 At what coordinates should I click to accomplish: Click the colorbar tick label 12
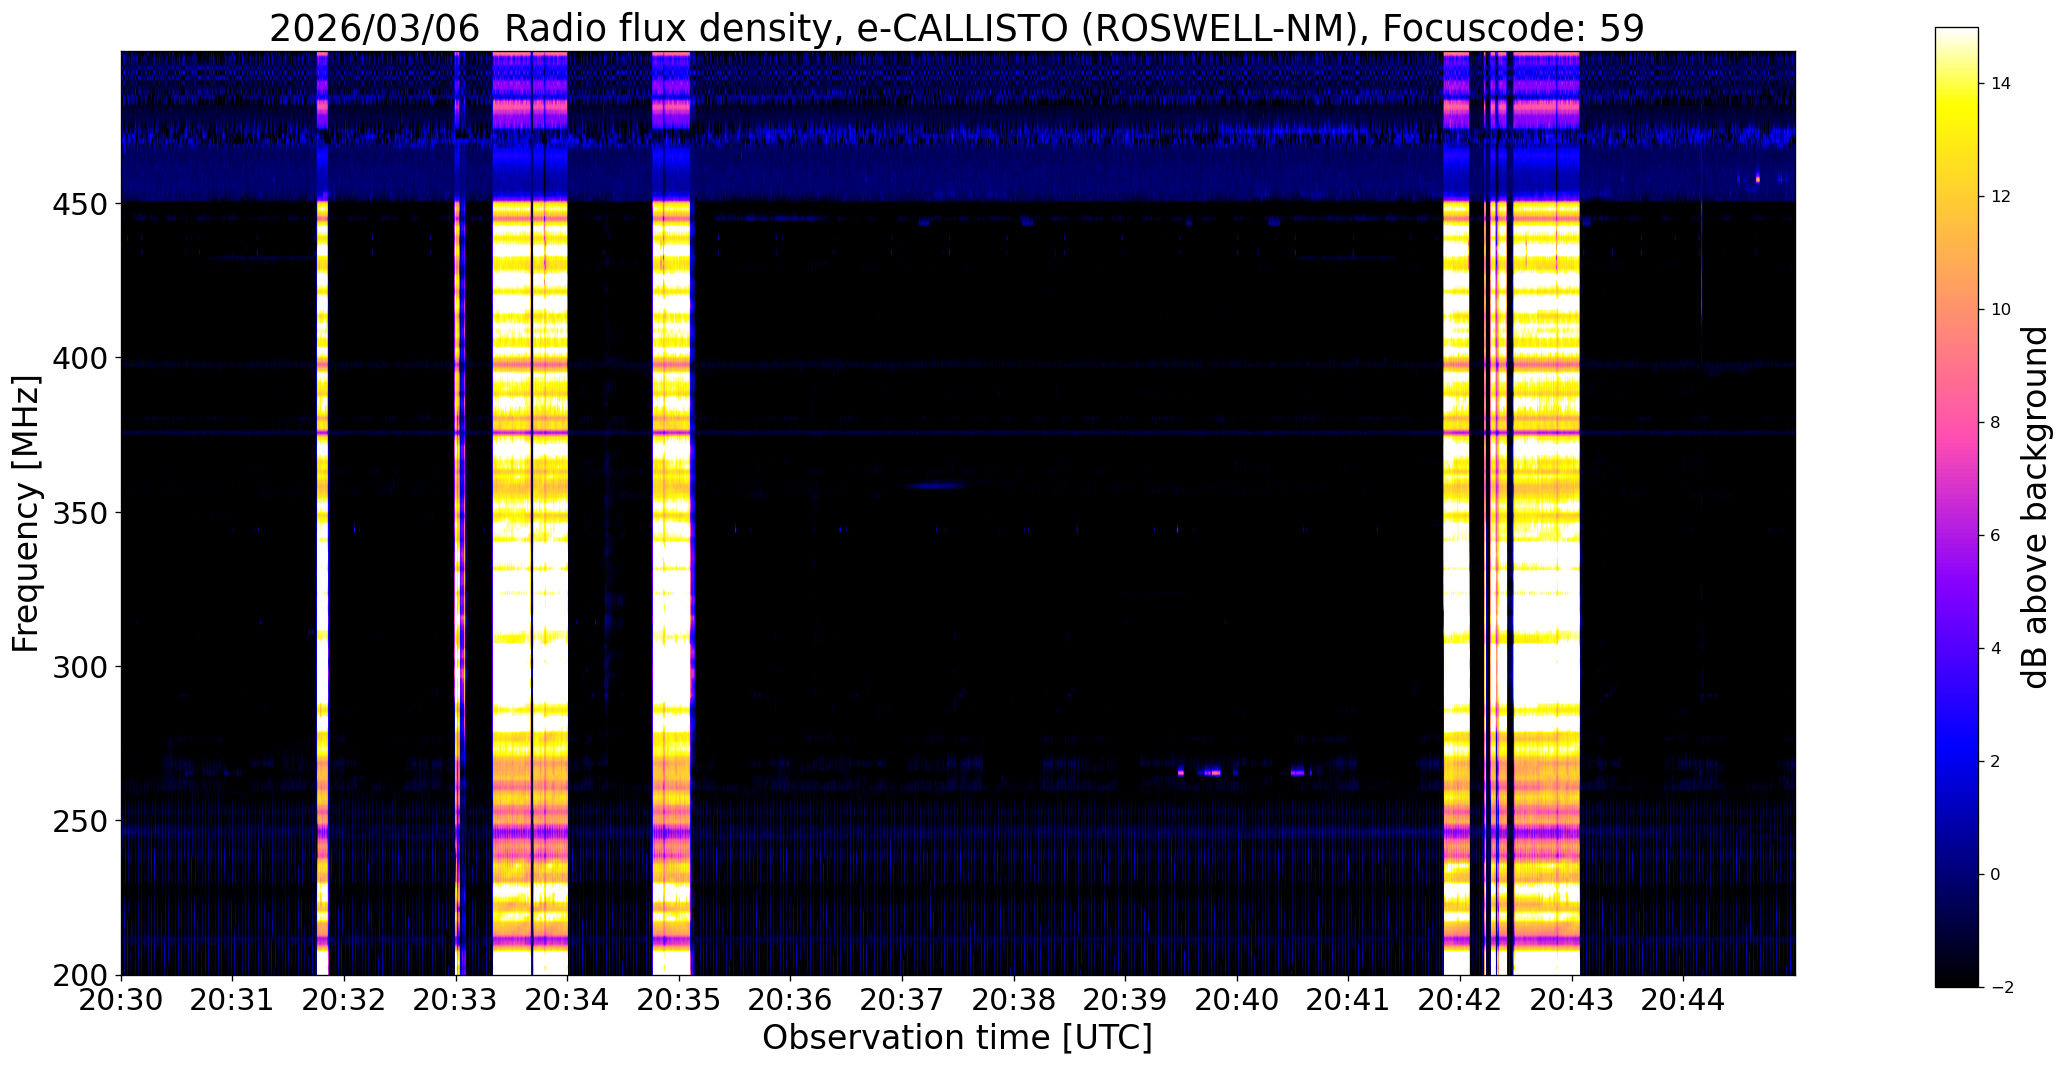pyautogui.click(x=2001, y=197)
